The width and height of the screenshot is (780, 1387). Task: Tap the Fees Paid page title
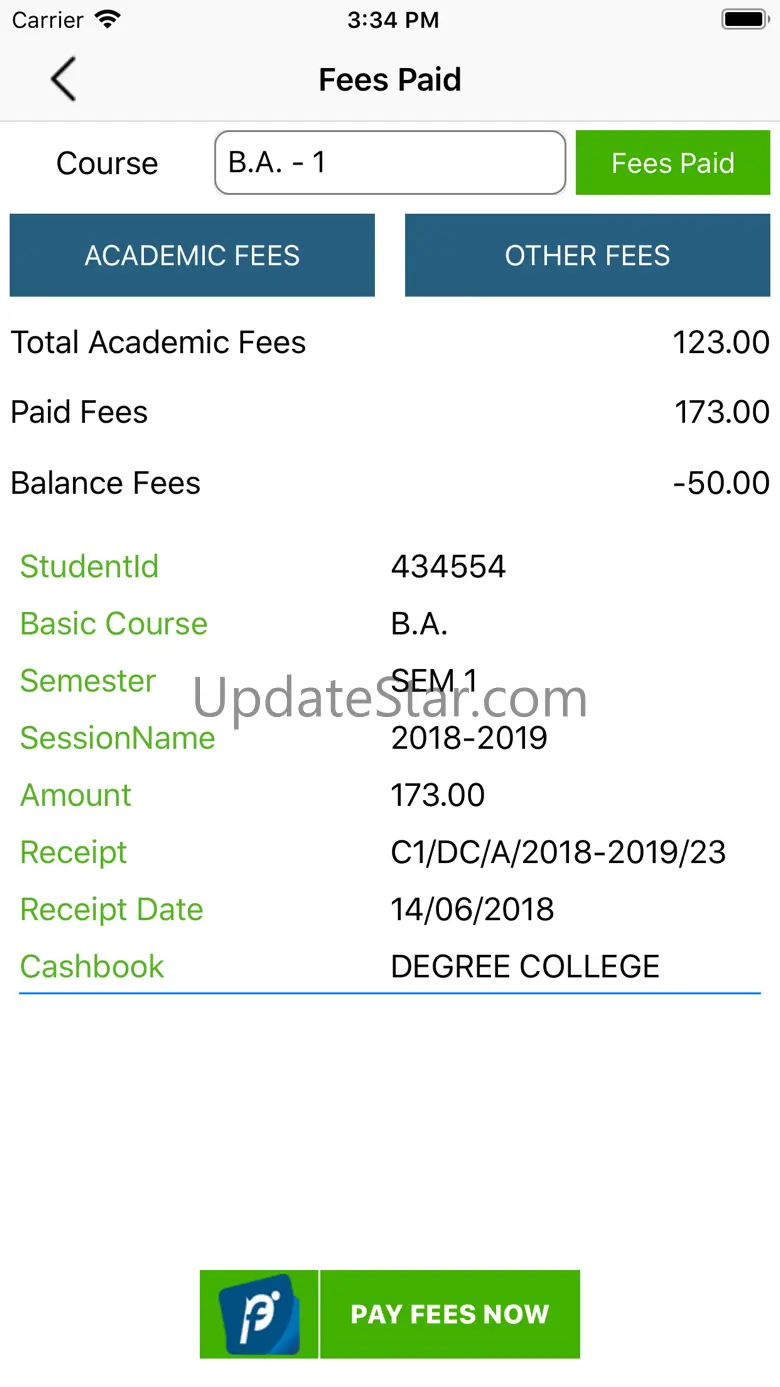click(x=390, y=80)
